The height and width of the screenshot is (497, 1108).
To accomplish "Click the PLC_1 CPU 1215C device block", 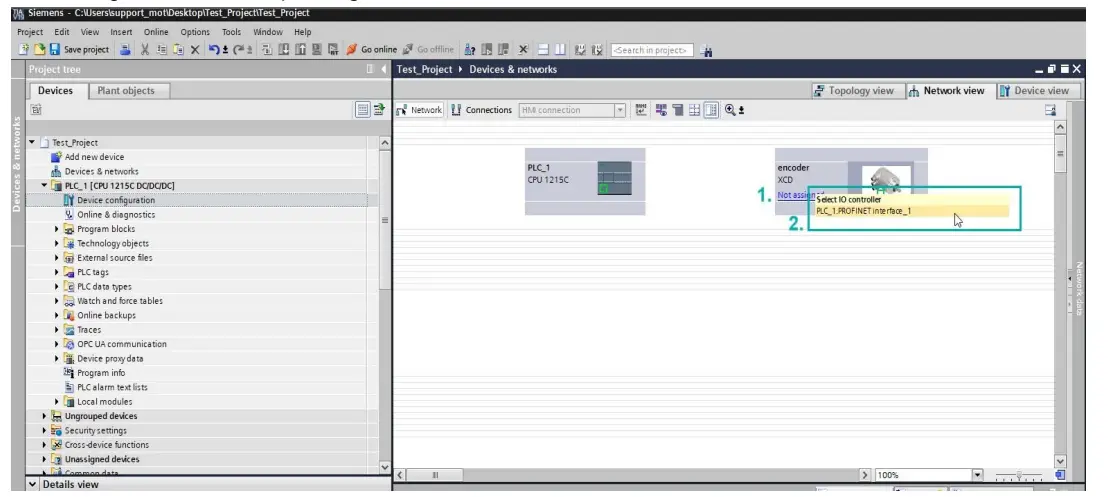I will [585, 181].
